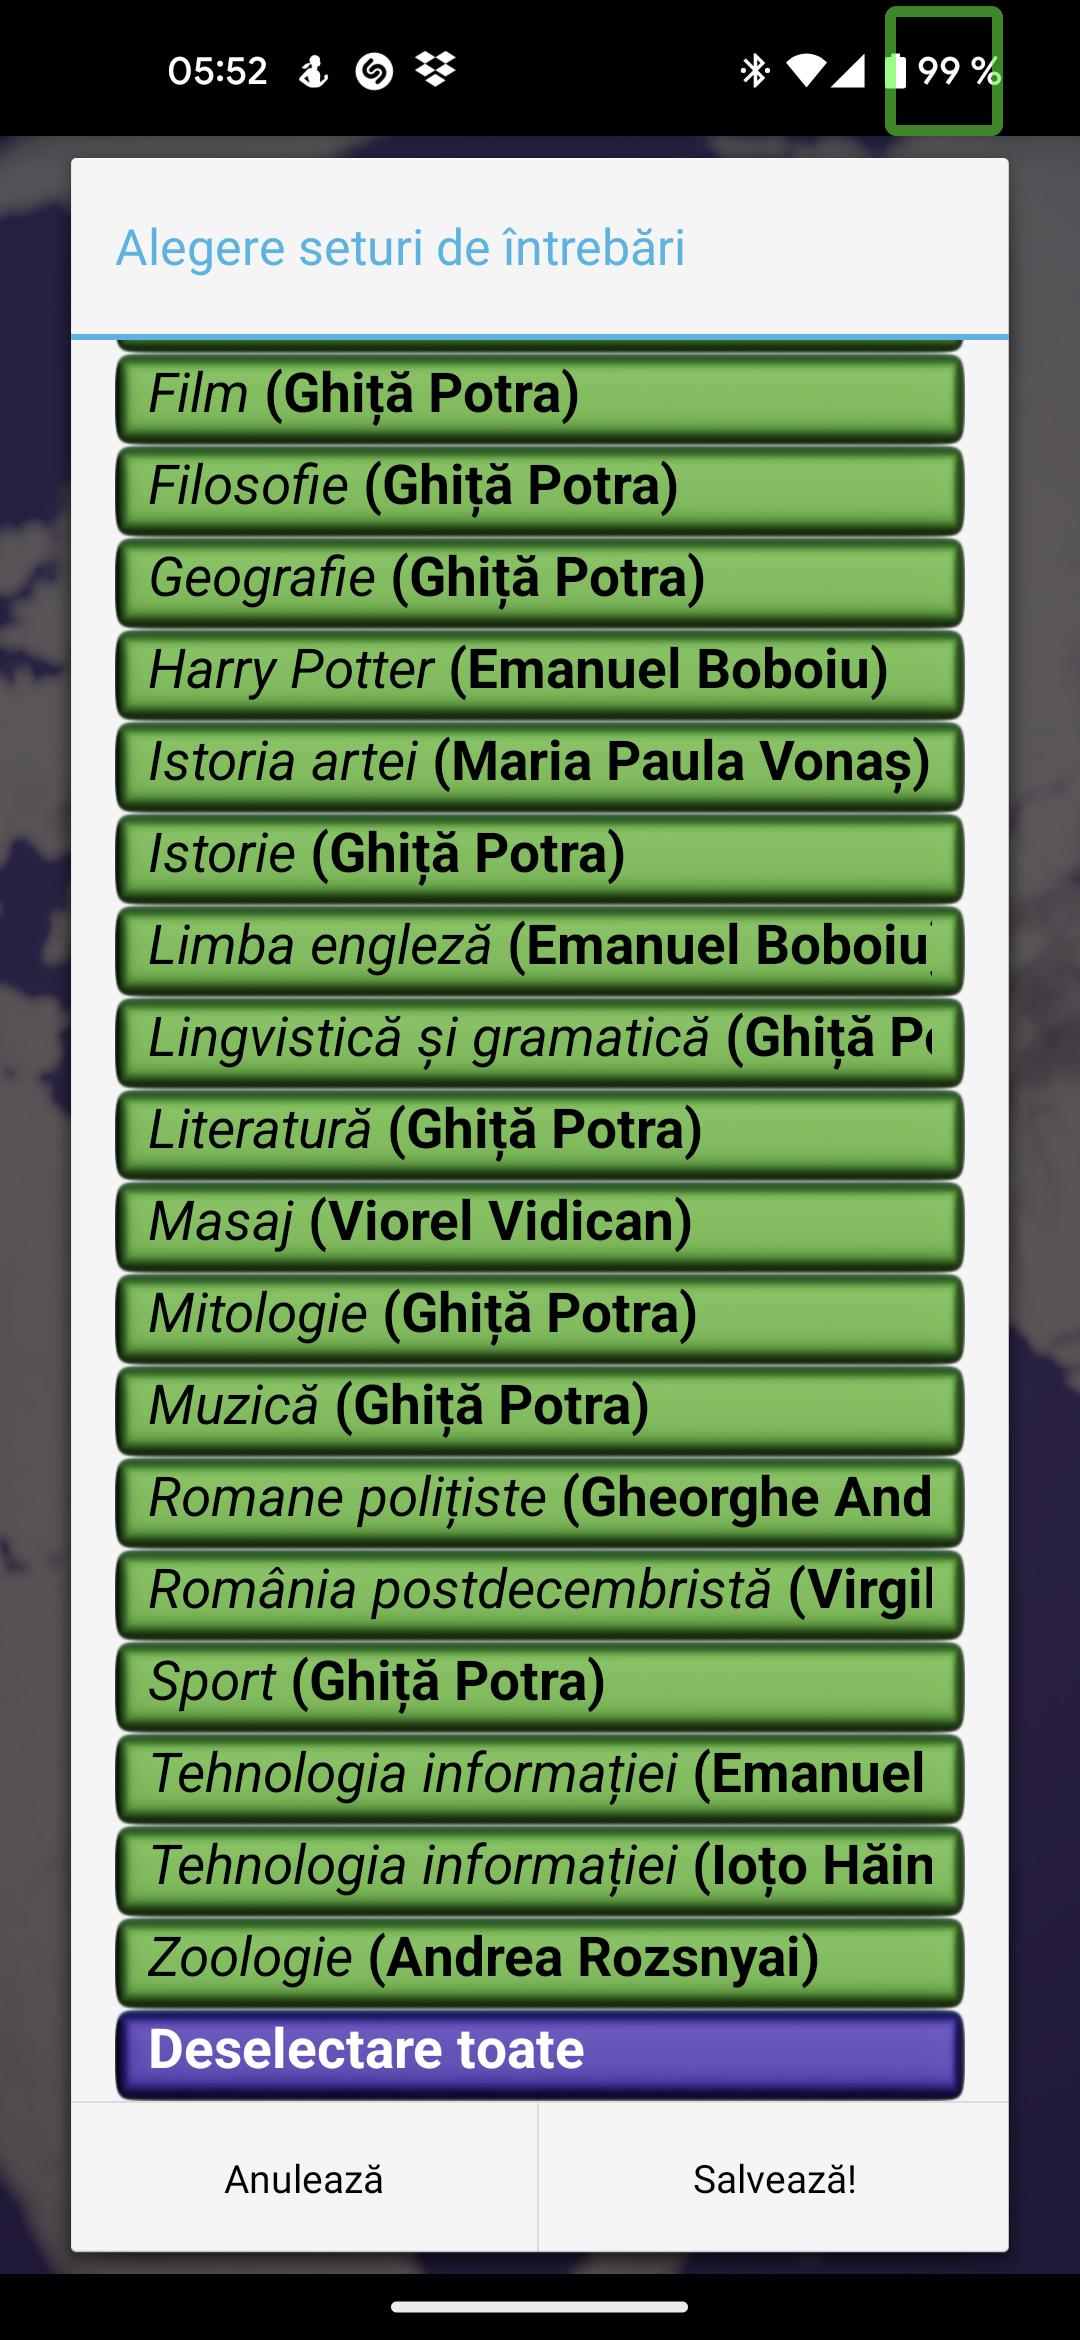The image size is (1080, 2340).
Task: Toggle Tehnologia informației (Ioțo Hăin) set
Action: tap(540, 1867)
